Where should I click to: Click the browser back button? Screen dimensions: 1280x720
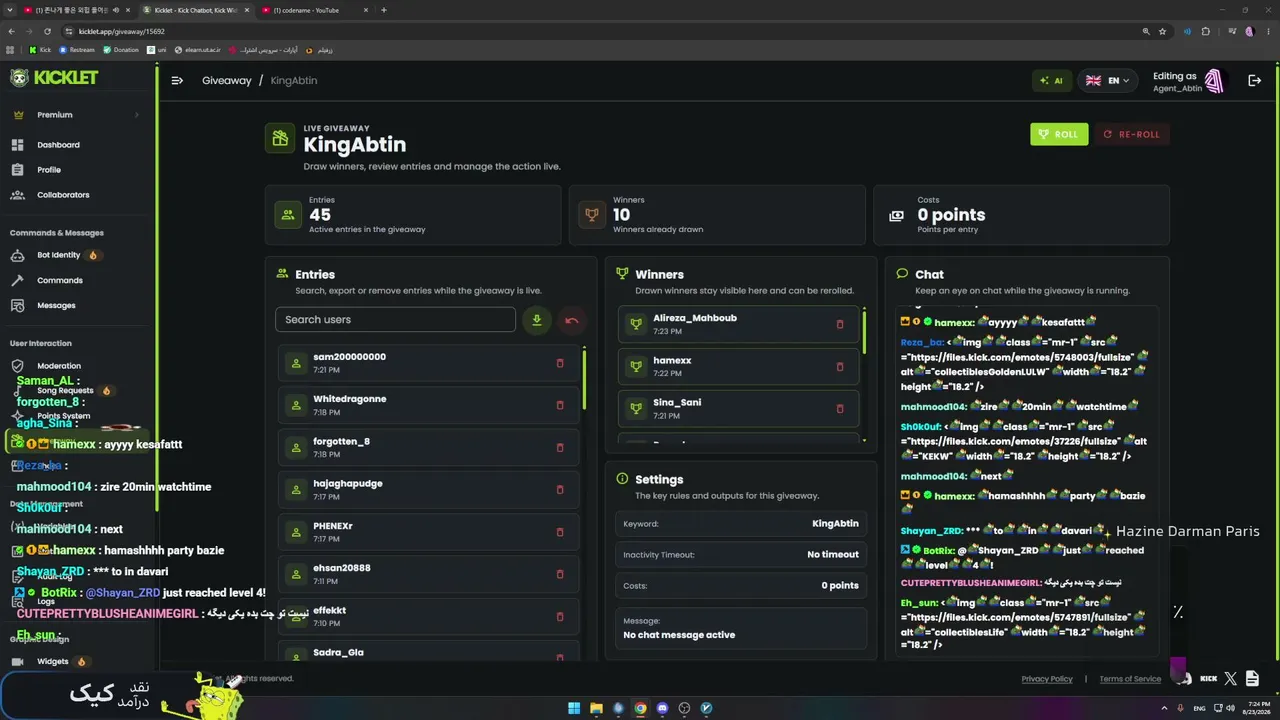pyautogui.click(x=11, y=31)
